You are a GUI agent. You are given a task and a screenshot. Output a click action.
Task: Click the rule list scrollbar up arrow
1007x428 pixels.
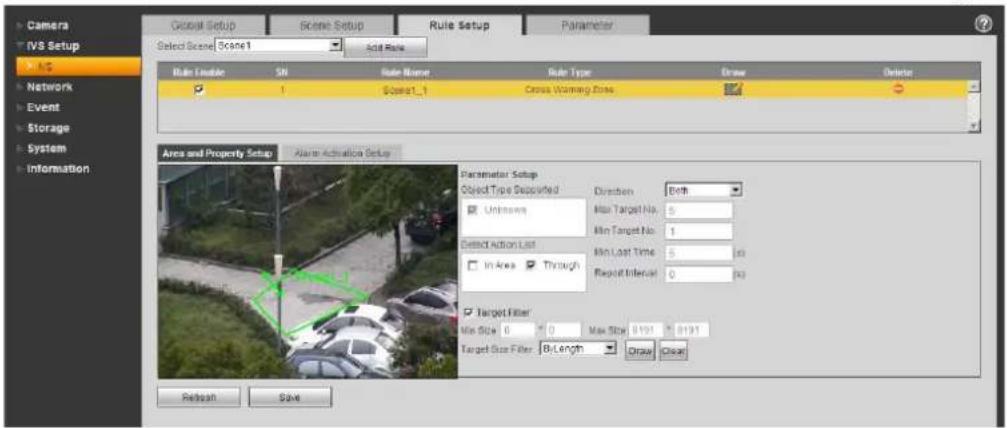[974, 86]
